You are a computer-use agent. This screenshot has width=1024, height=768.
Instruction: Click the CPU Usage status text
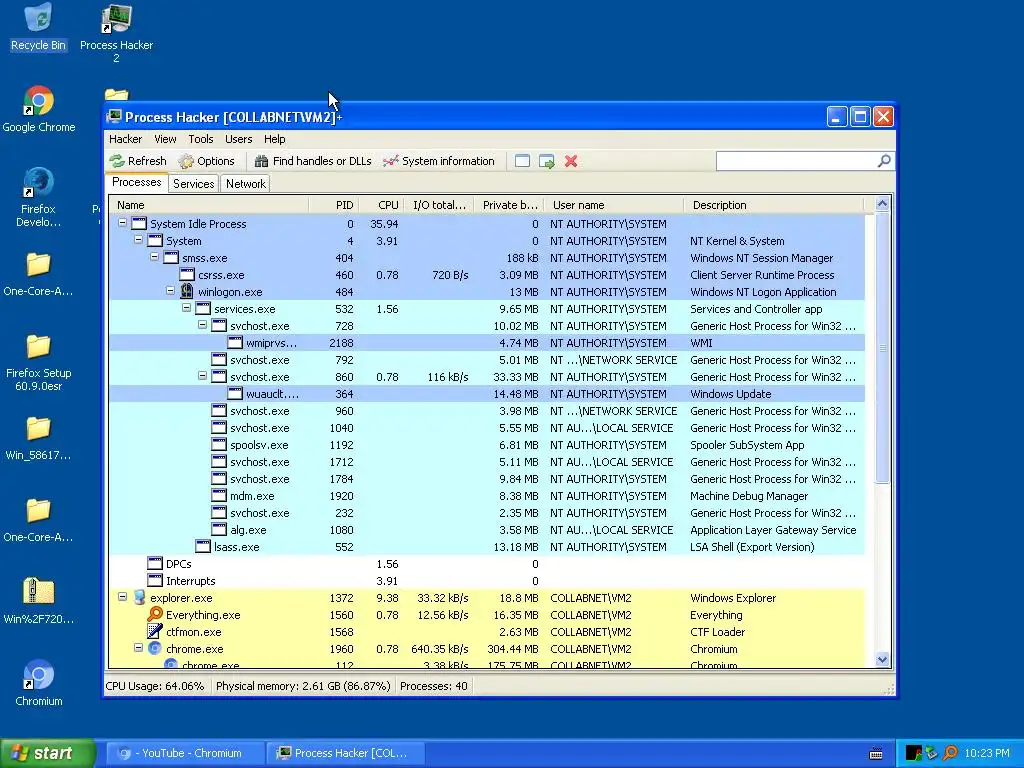click(155, 686)
